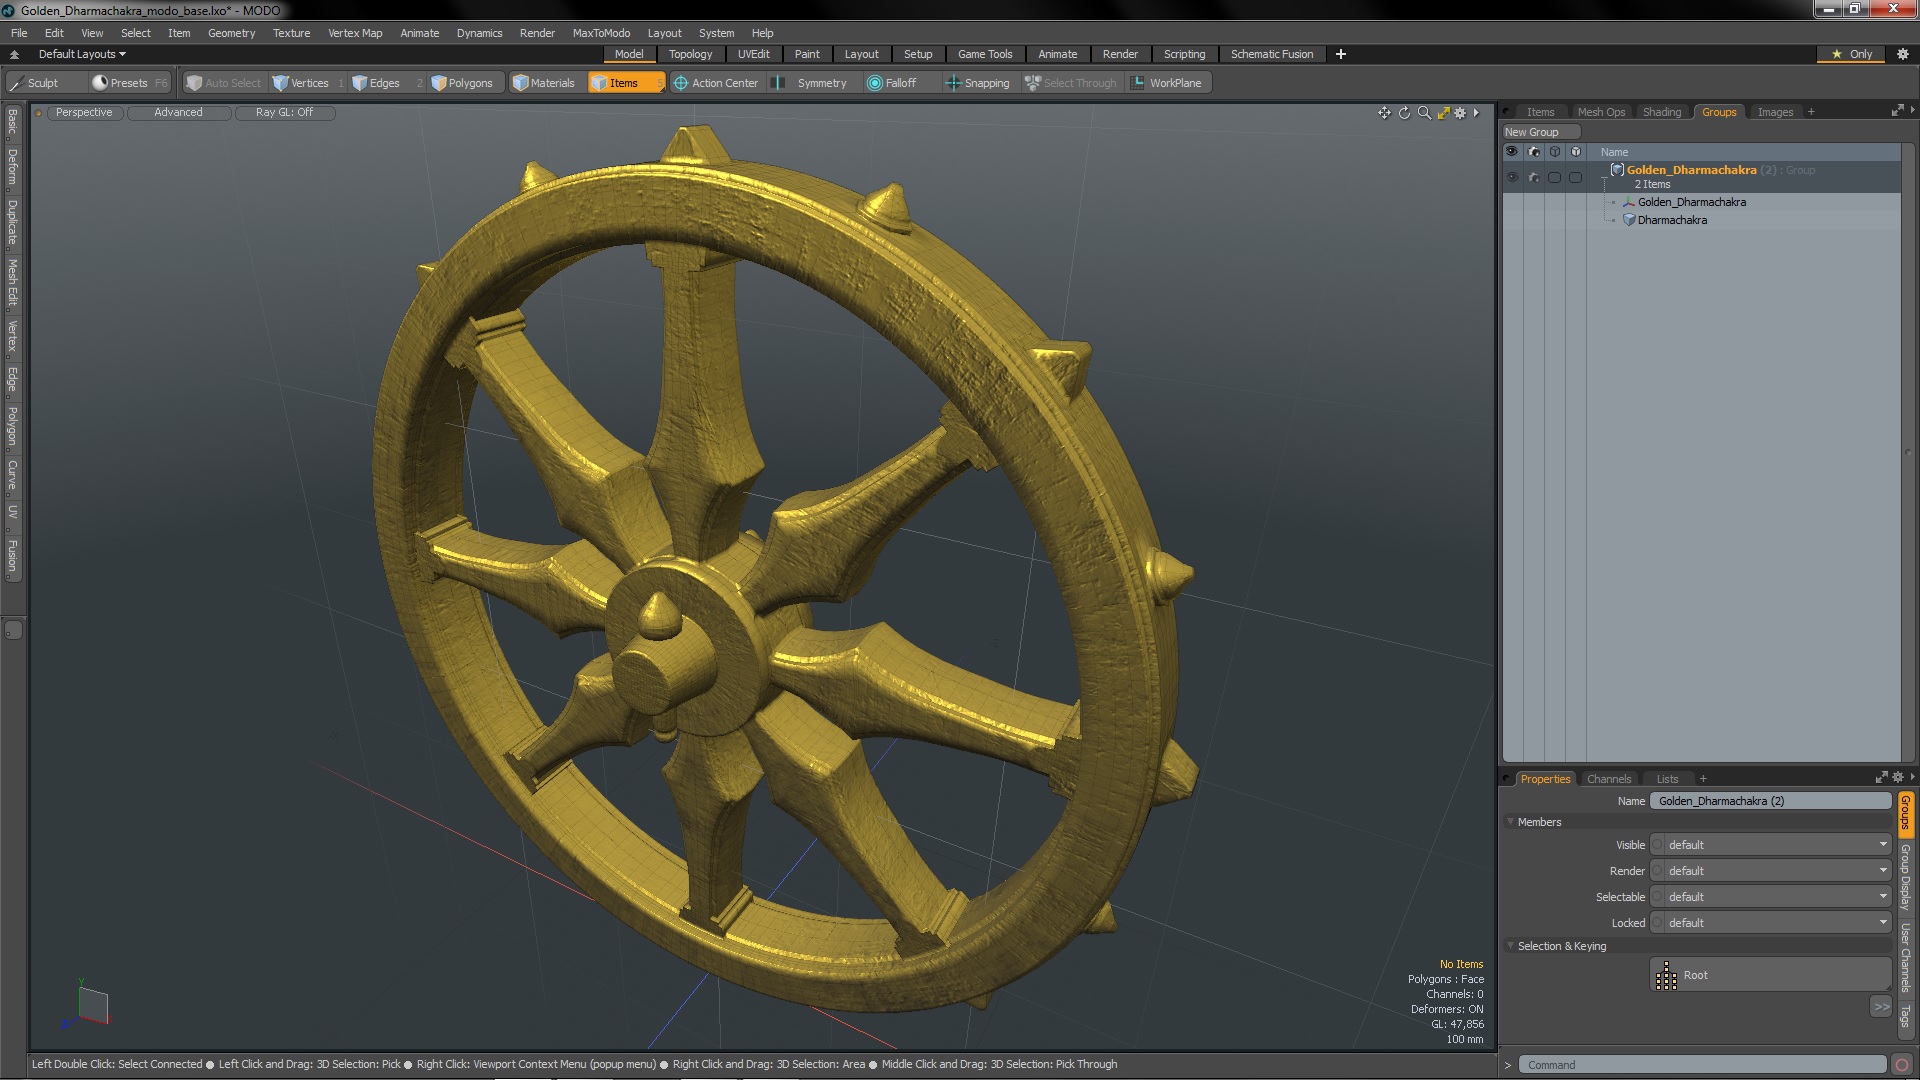Image resolution: width=1920 pixels, height=1080 pixels.
Task: Open layout settings gear at top right
Action: pyautogui.click(x=1903, y=54)
